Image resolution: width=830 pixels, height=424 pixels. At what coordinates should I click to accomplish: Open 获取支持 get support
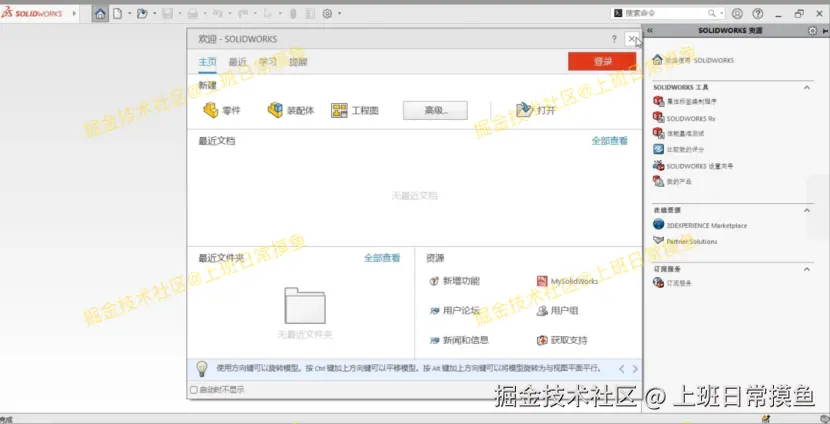point(562,340)
